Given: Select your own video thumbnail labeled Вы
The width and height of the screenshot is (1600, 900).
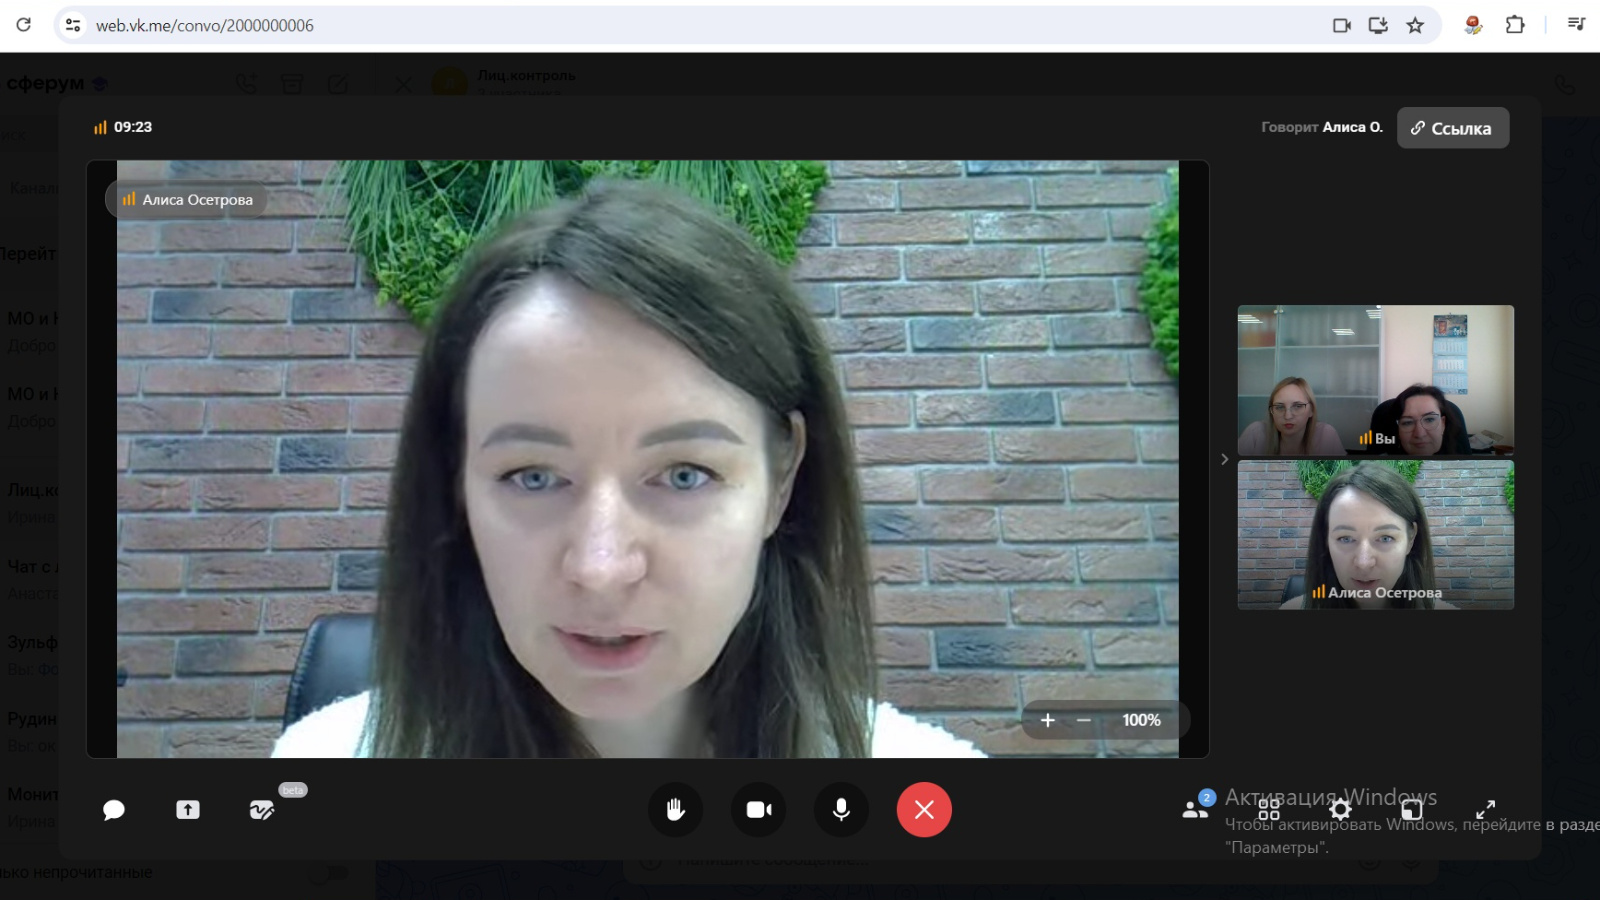Looking at the screenshot, I should [x=1376, y=380].
